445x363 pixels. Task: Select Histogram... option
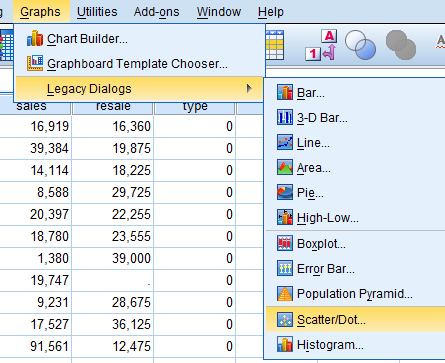tap(355, 344)
